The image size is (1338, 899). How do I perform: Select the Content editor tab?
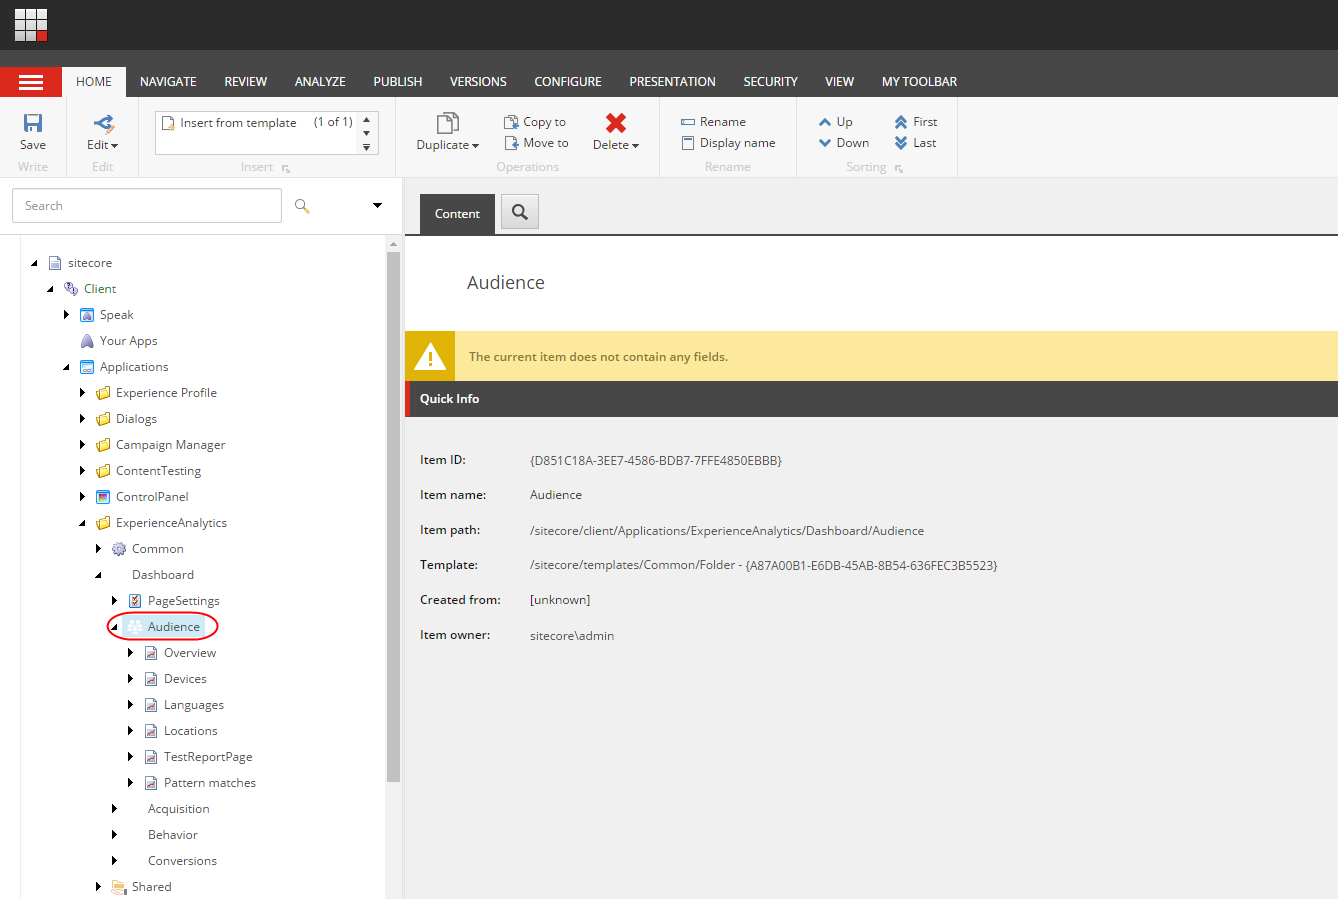[x=457, y=213]
